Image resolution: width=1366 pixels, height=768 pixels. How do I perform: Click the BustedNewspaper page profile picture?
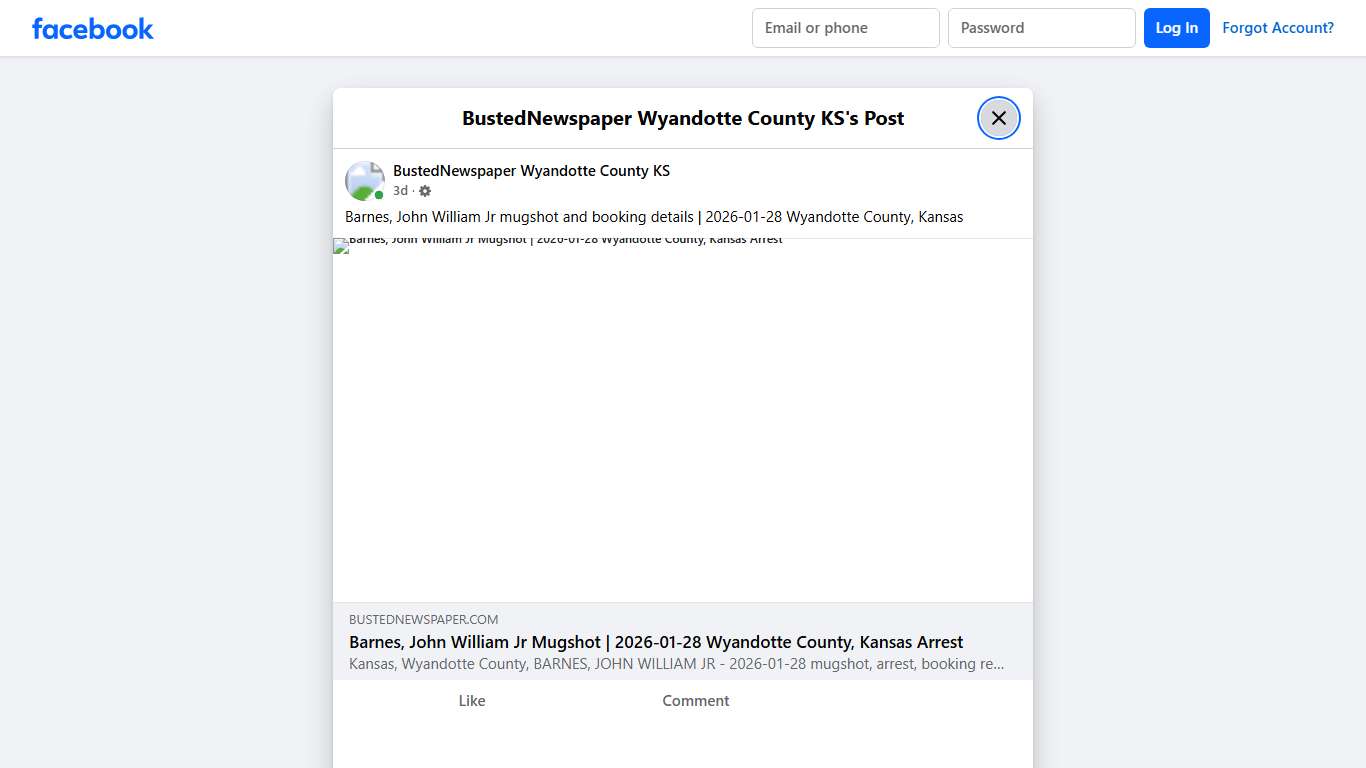[364, 180]
